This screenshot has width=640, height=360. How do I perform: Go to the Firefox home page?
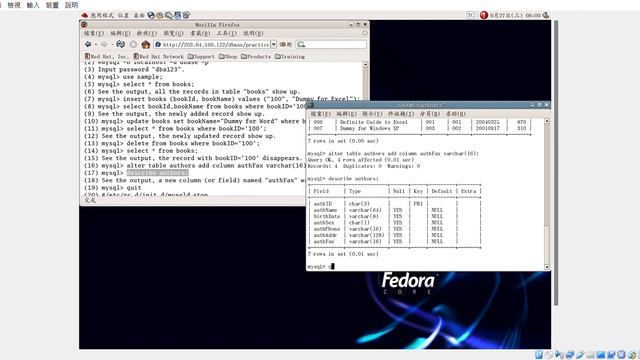click(146, 44)
